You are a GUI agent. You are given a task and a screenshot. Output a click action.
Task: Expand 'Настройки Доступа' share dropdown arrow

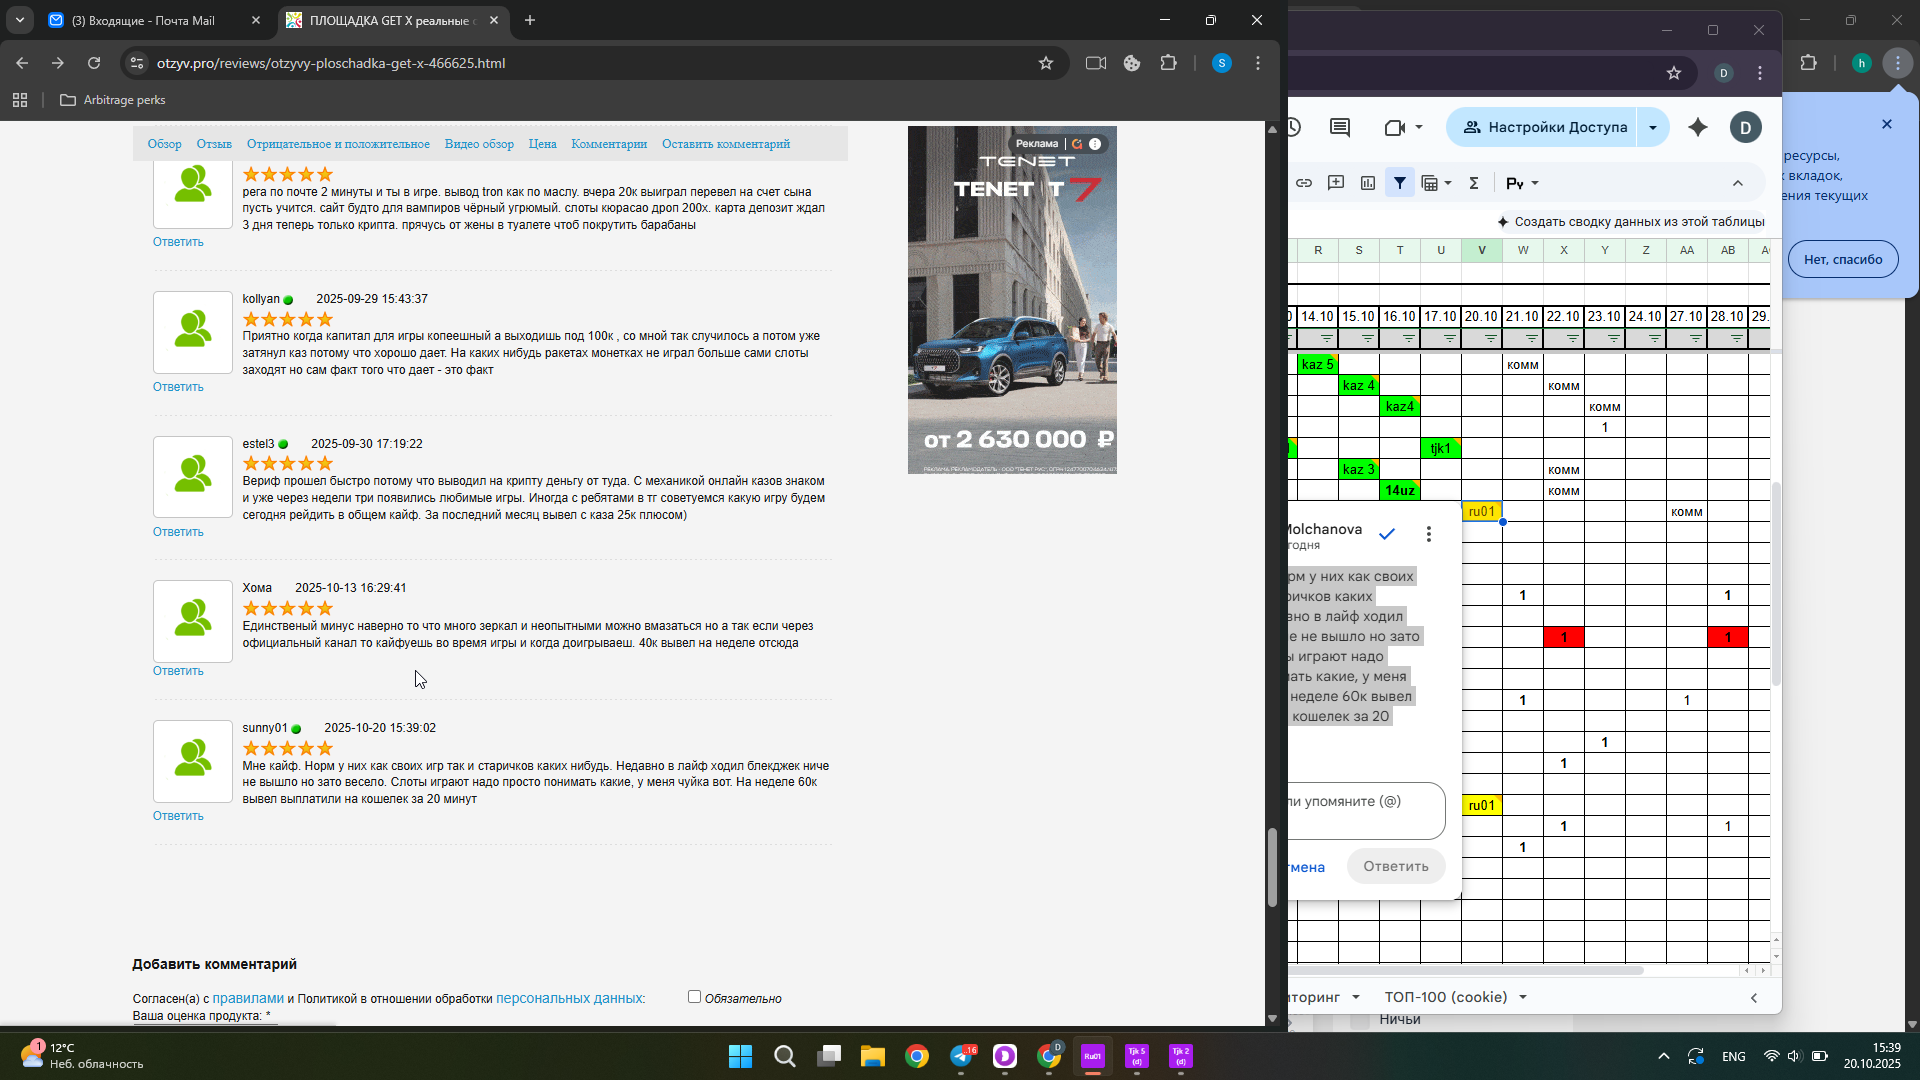pos(1653,127)
